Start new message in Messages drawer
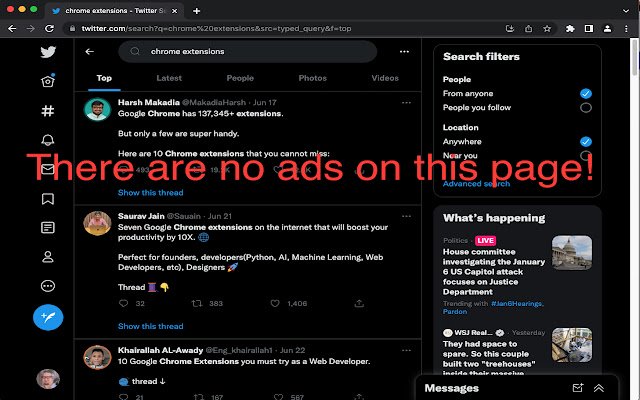640x400 pixels. point(578,388)
